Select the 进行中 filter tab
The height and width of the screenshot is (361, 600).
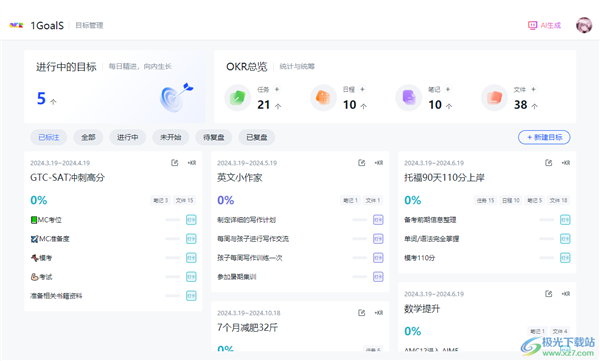(x=127, y=137)
